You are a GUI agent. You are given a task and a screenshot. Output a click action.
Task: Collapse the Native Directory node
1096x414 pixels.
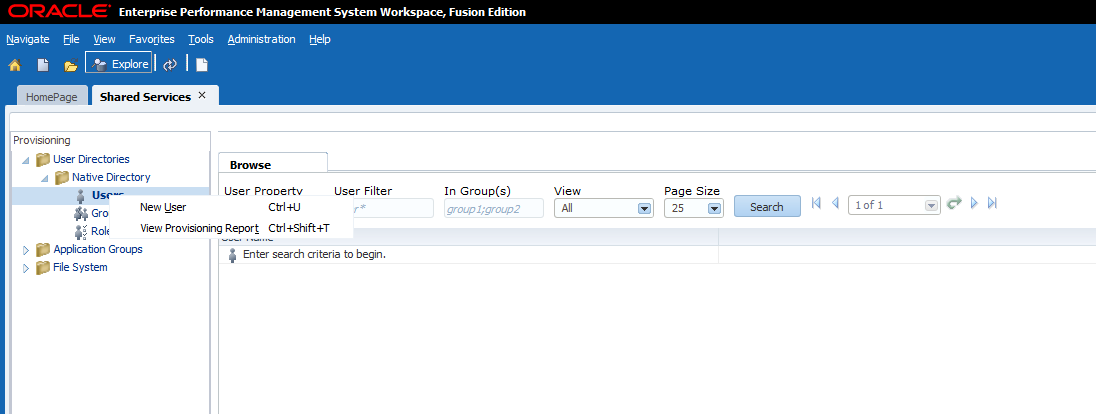(45, 178)
